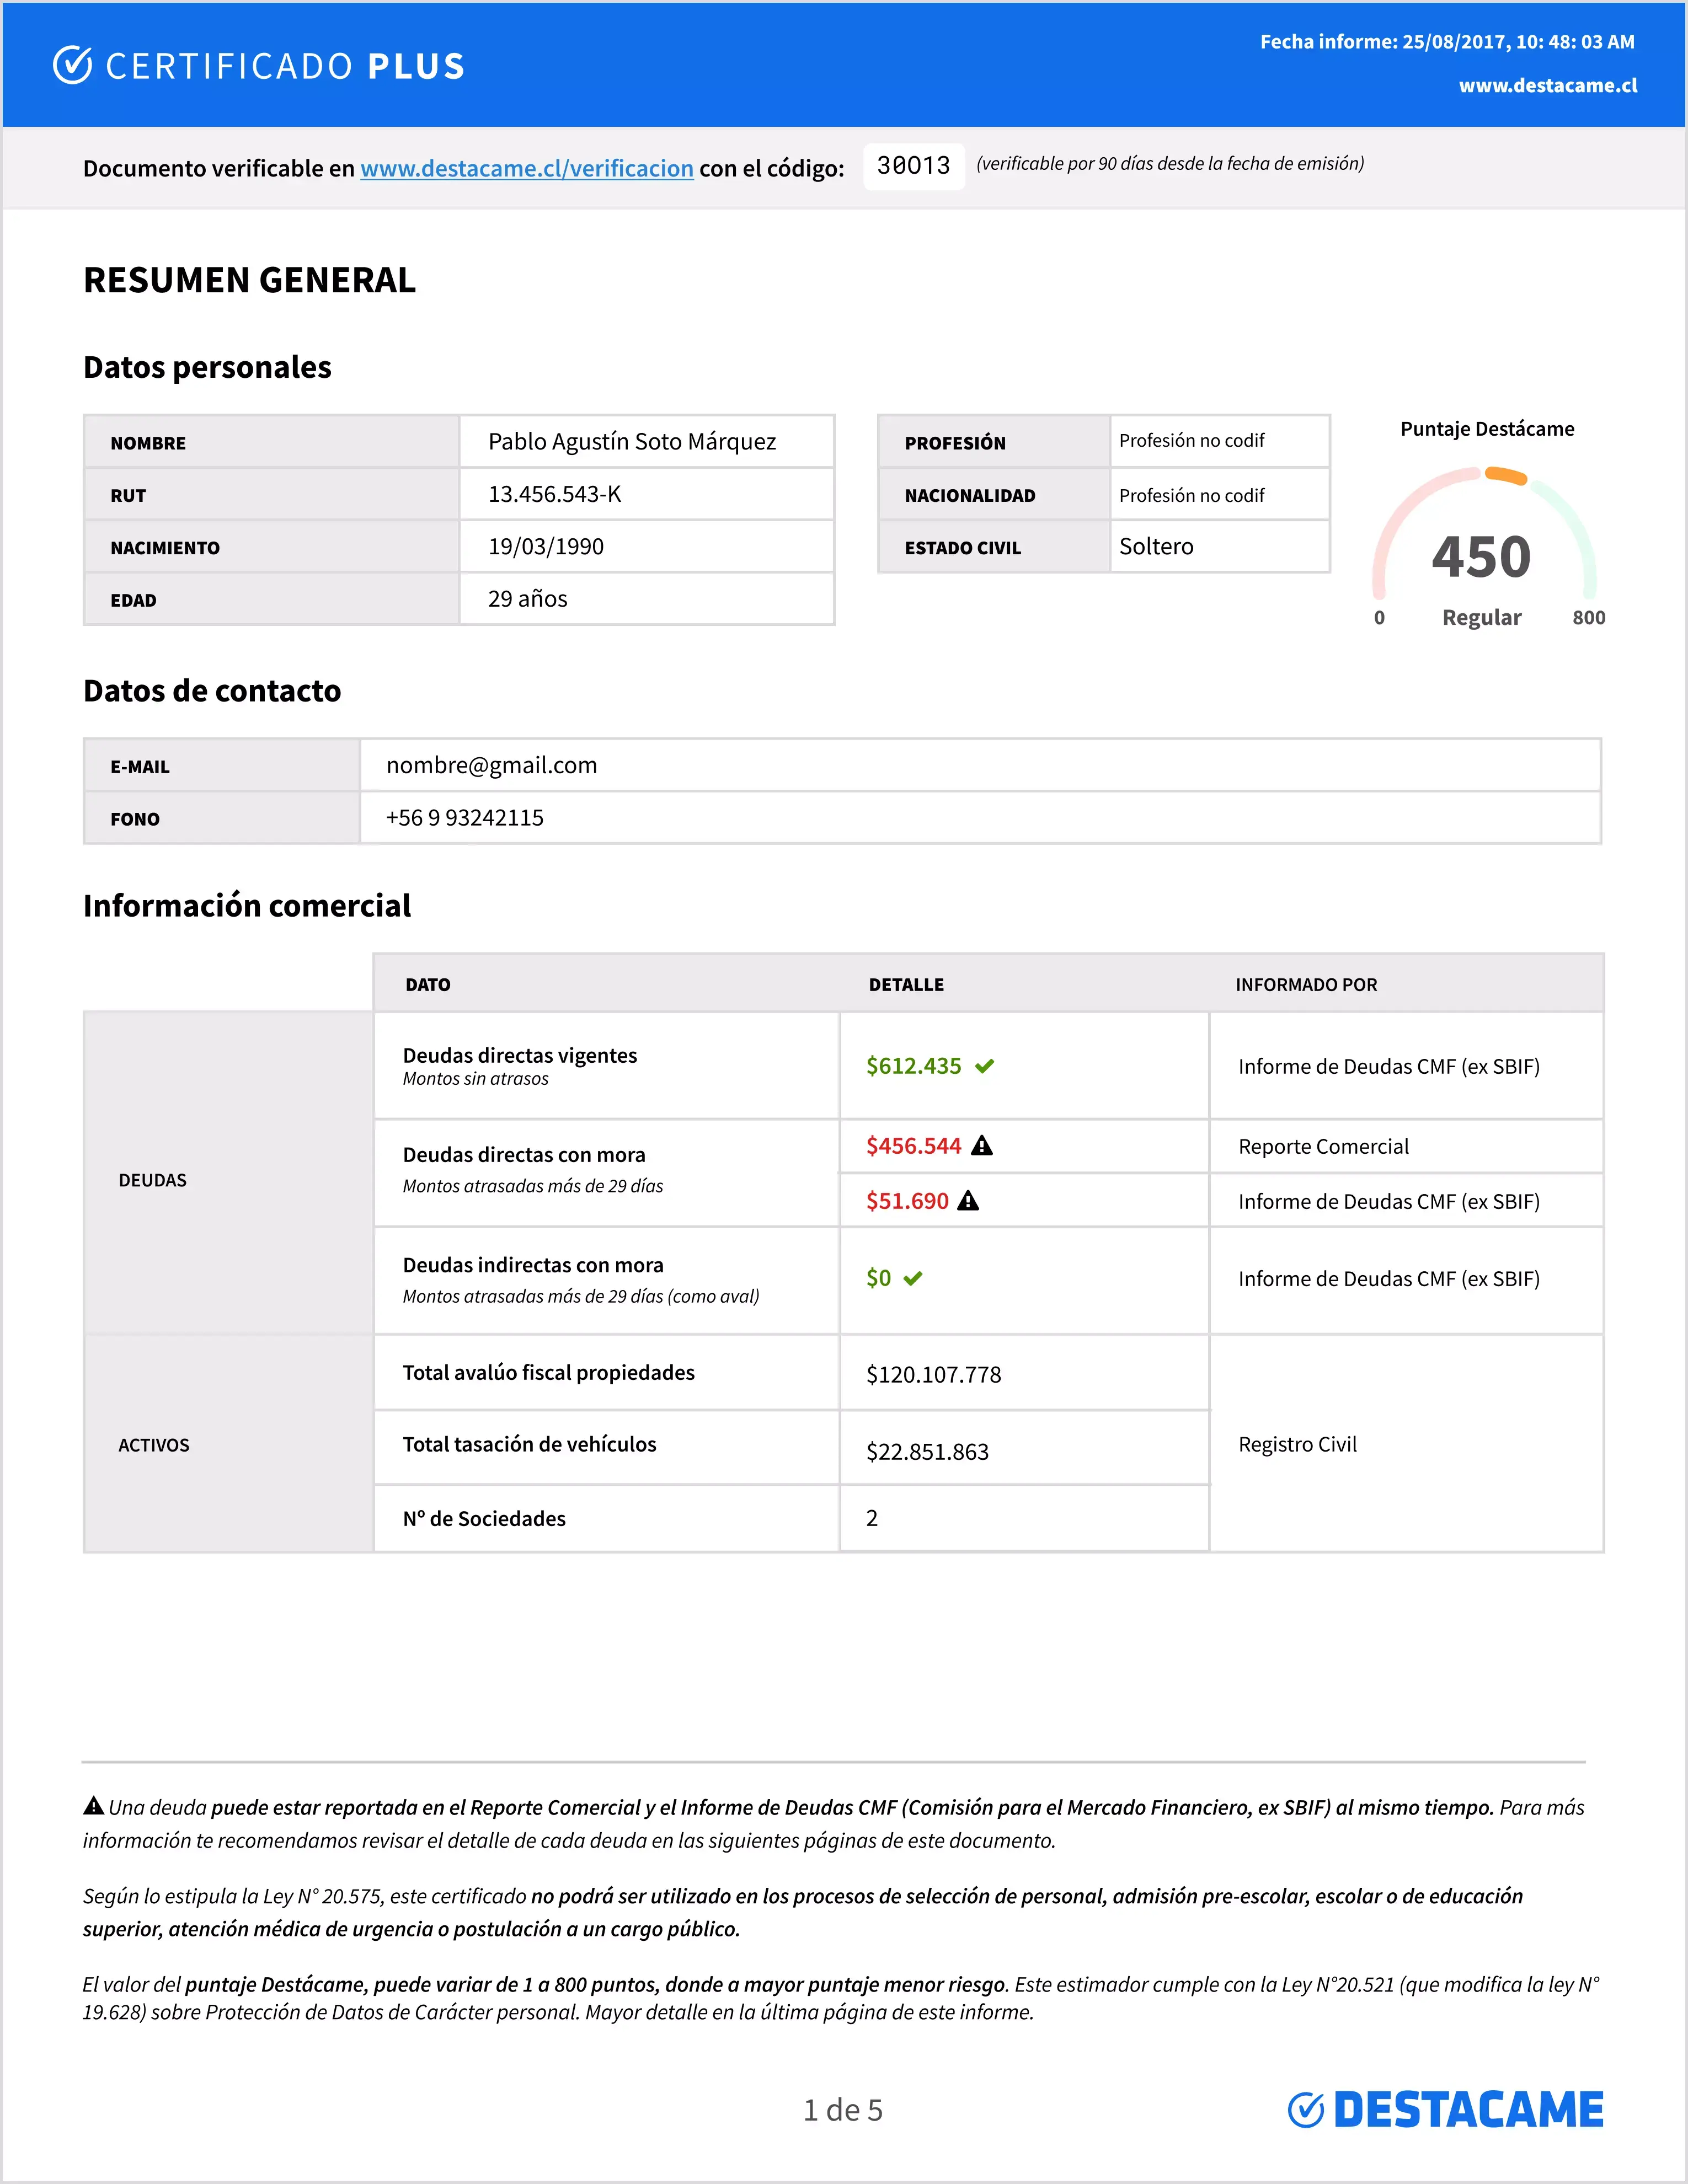The height and width of the screenshot is (2184, 1688).
Task: Click the DATO column header
Action: (x=428, y=985)
